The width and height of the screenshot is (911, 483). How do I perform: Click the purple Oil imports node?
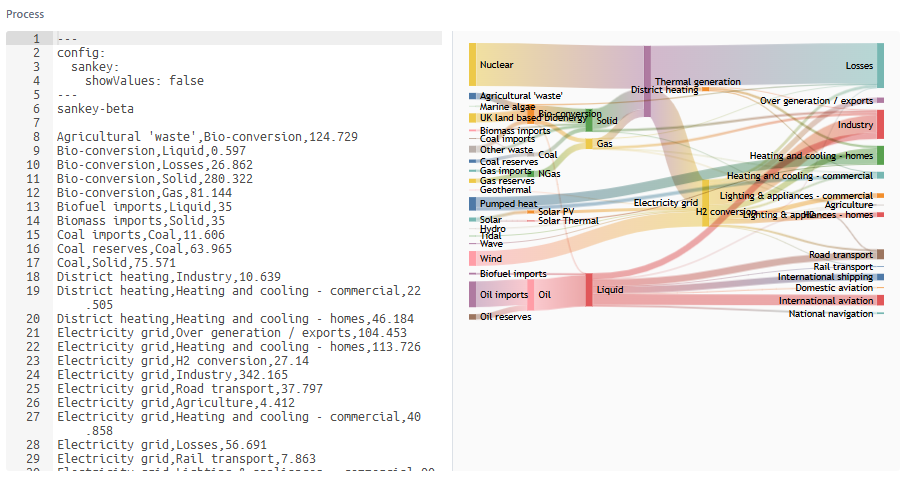473,294
